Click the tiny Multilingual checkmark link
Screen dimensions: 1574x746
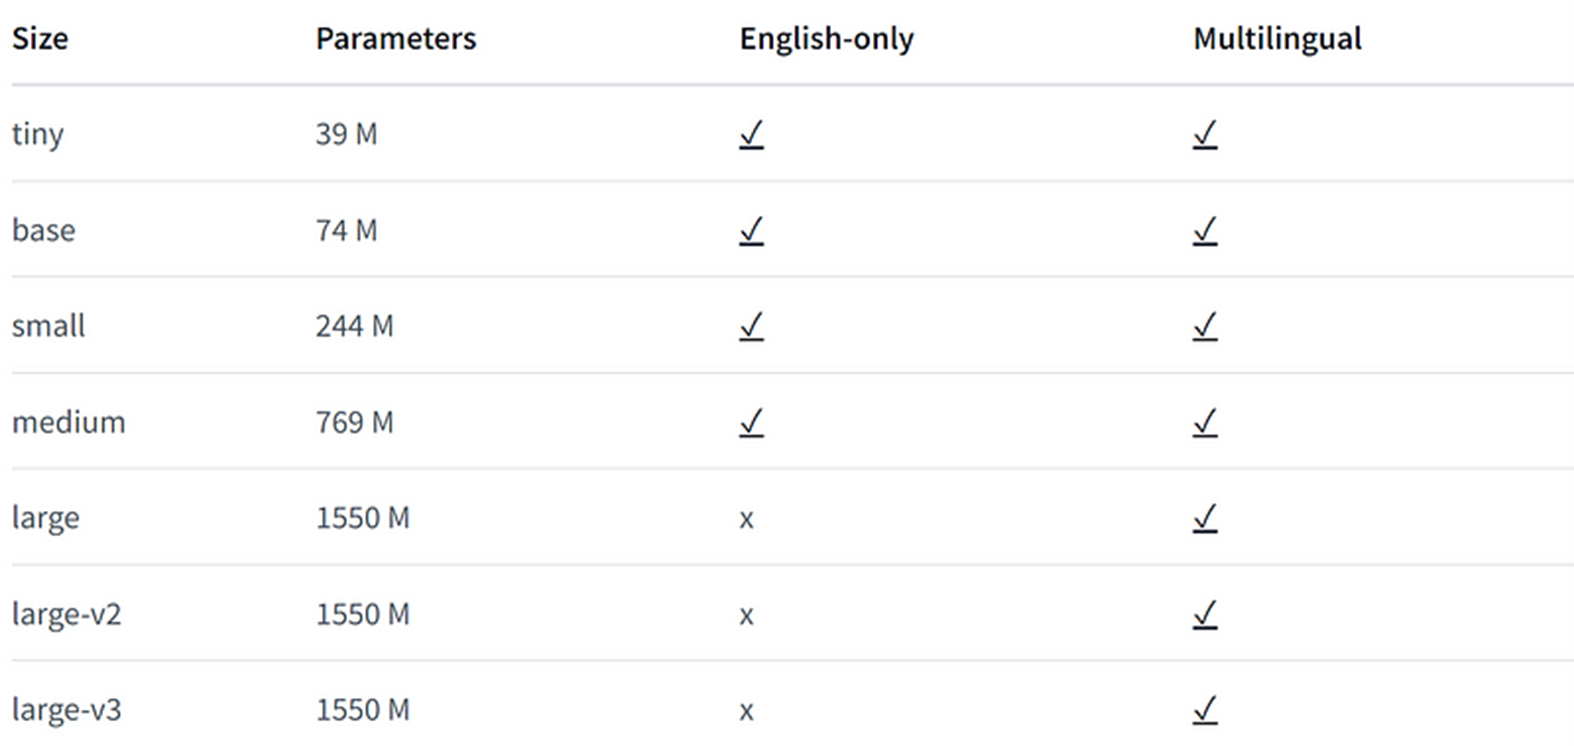(1204, 134)
